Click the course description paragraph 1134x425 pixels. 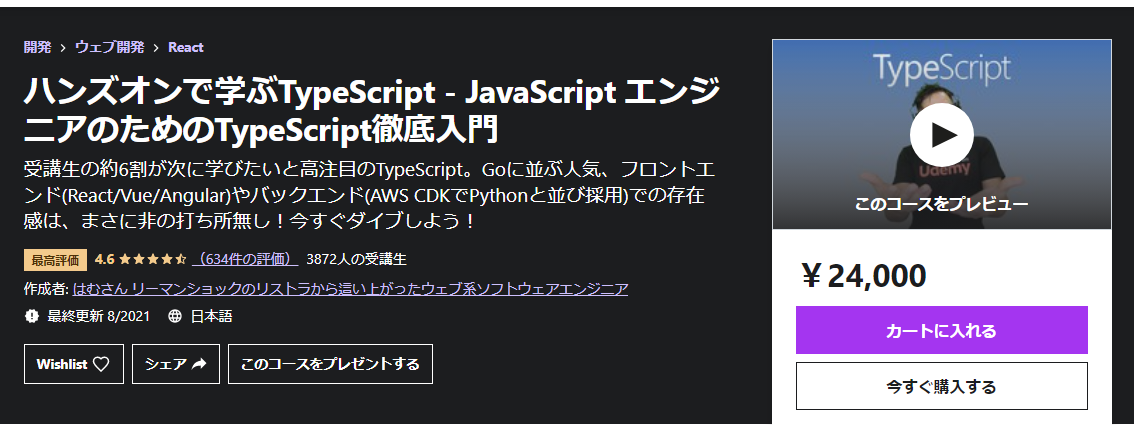click(x=370, y=195)
